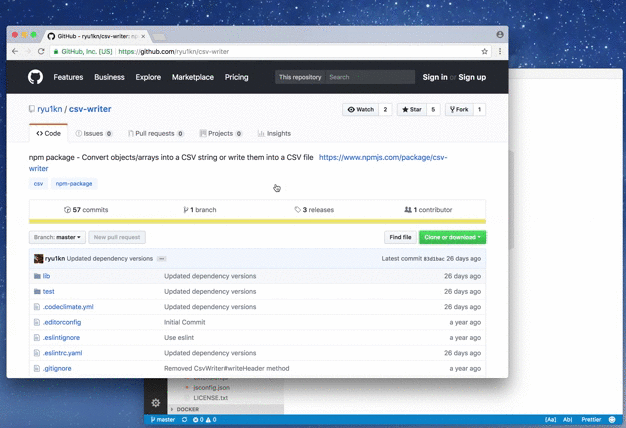Image resolution: width=626 pixels, height=428 pixels.
Task: Click the test folder icon
Action: [x=37, y=291]
